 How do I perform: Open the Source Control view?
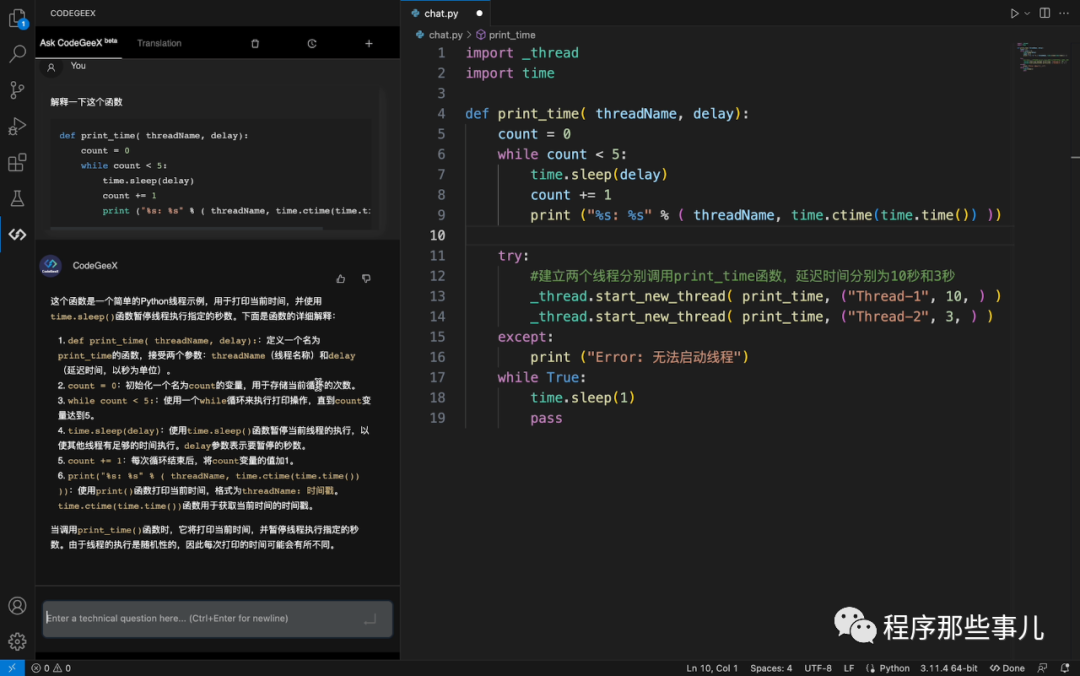pyautogui.click(x=17, y=89)
